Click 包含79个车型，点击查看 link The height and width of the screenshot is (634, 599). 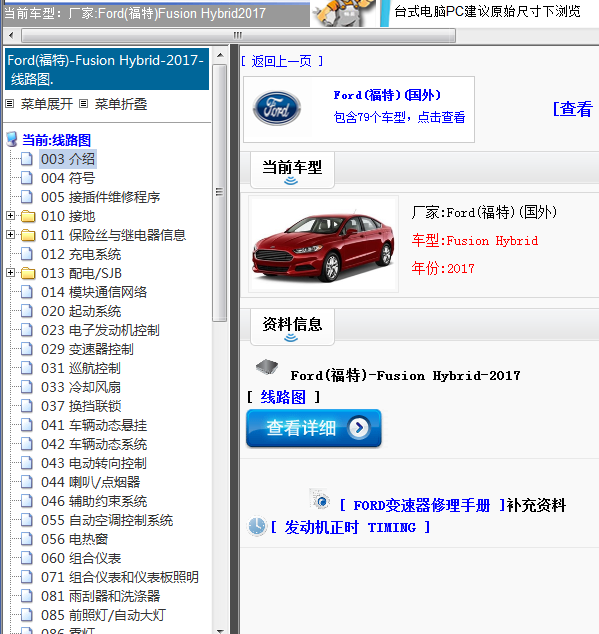click(x=399, y=117)
